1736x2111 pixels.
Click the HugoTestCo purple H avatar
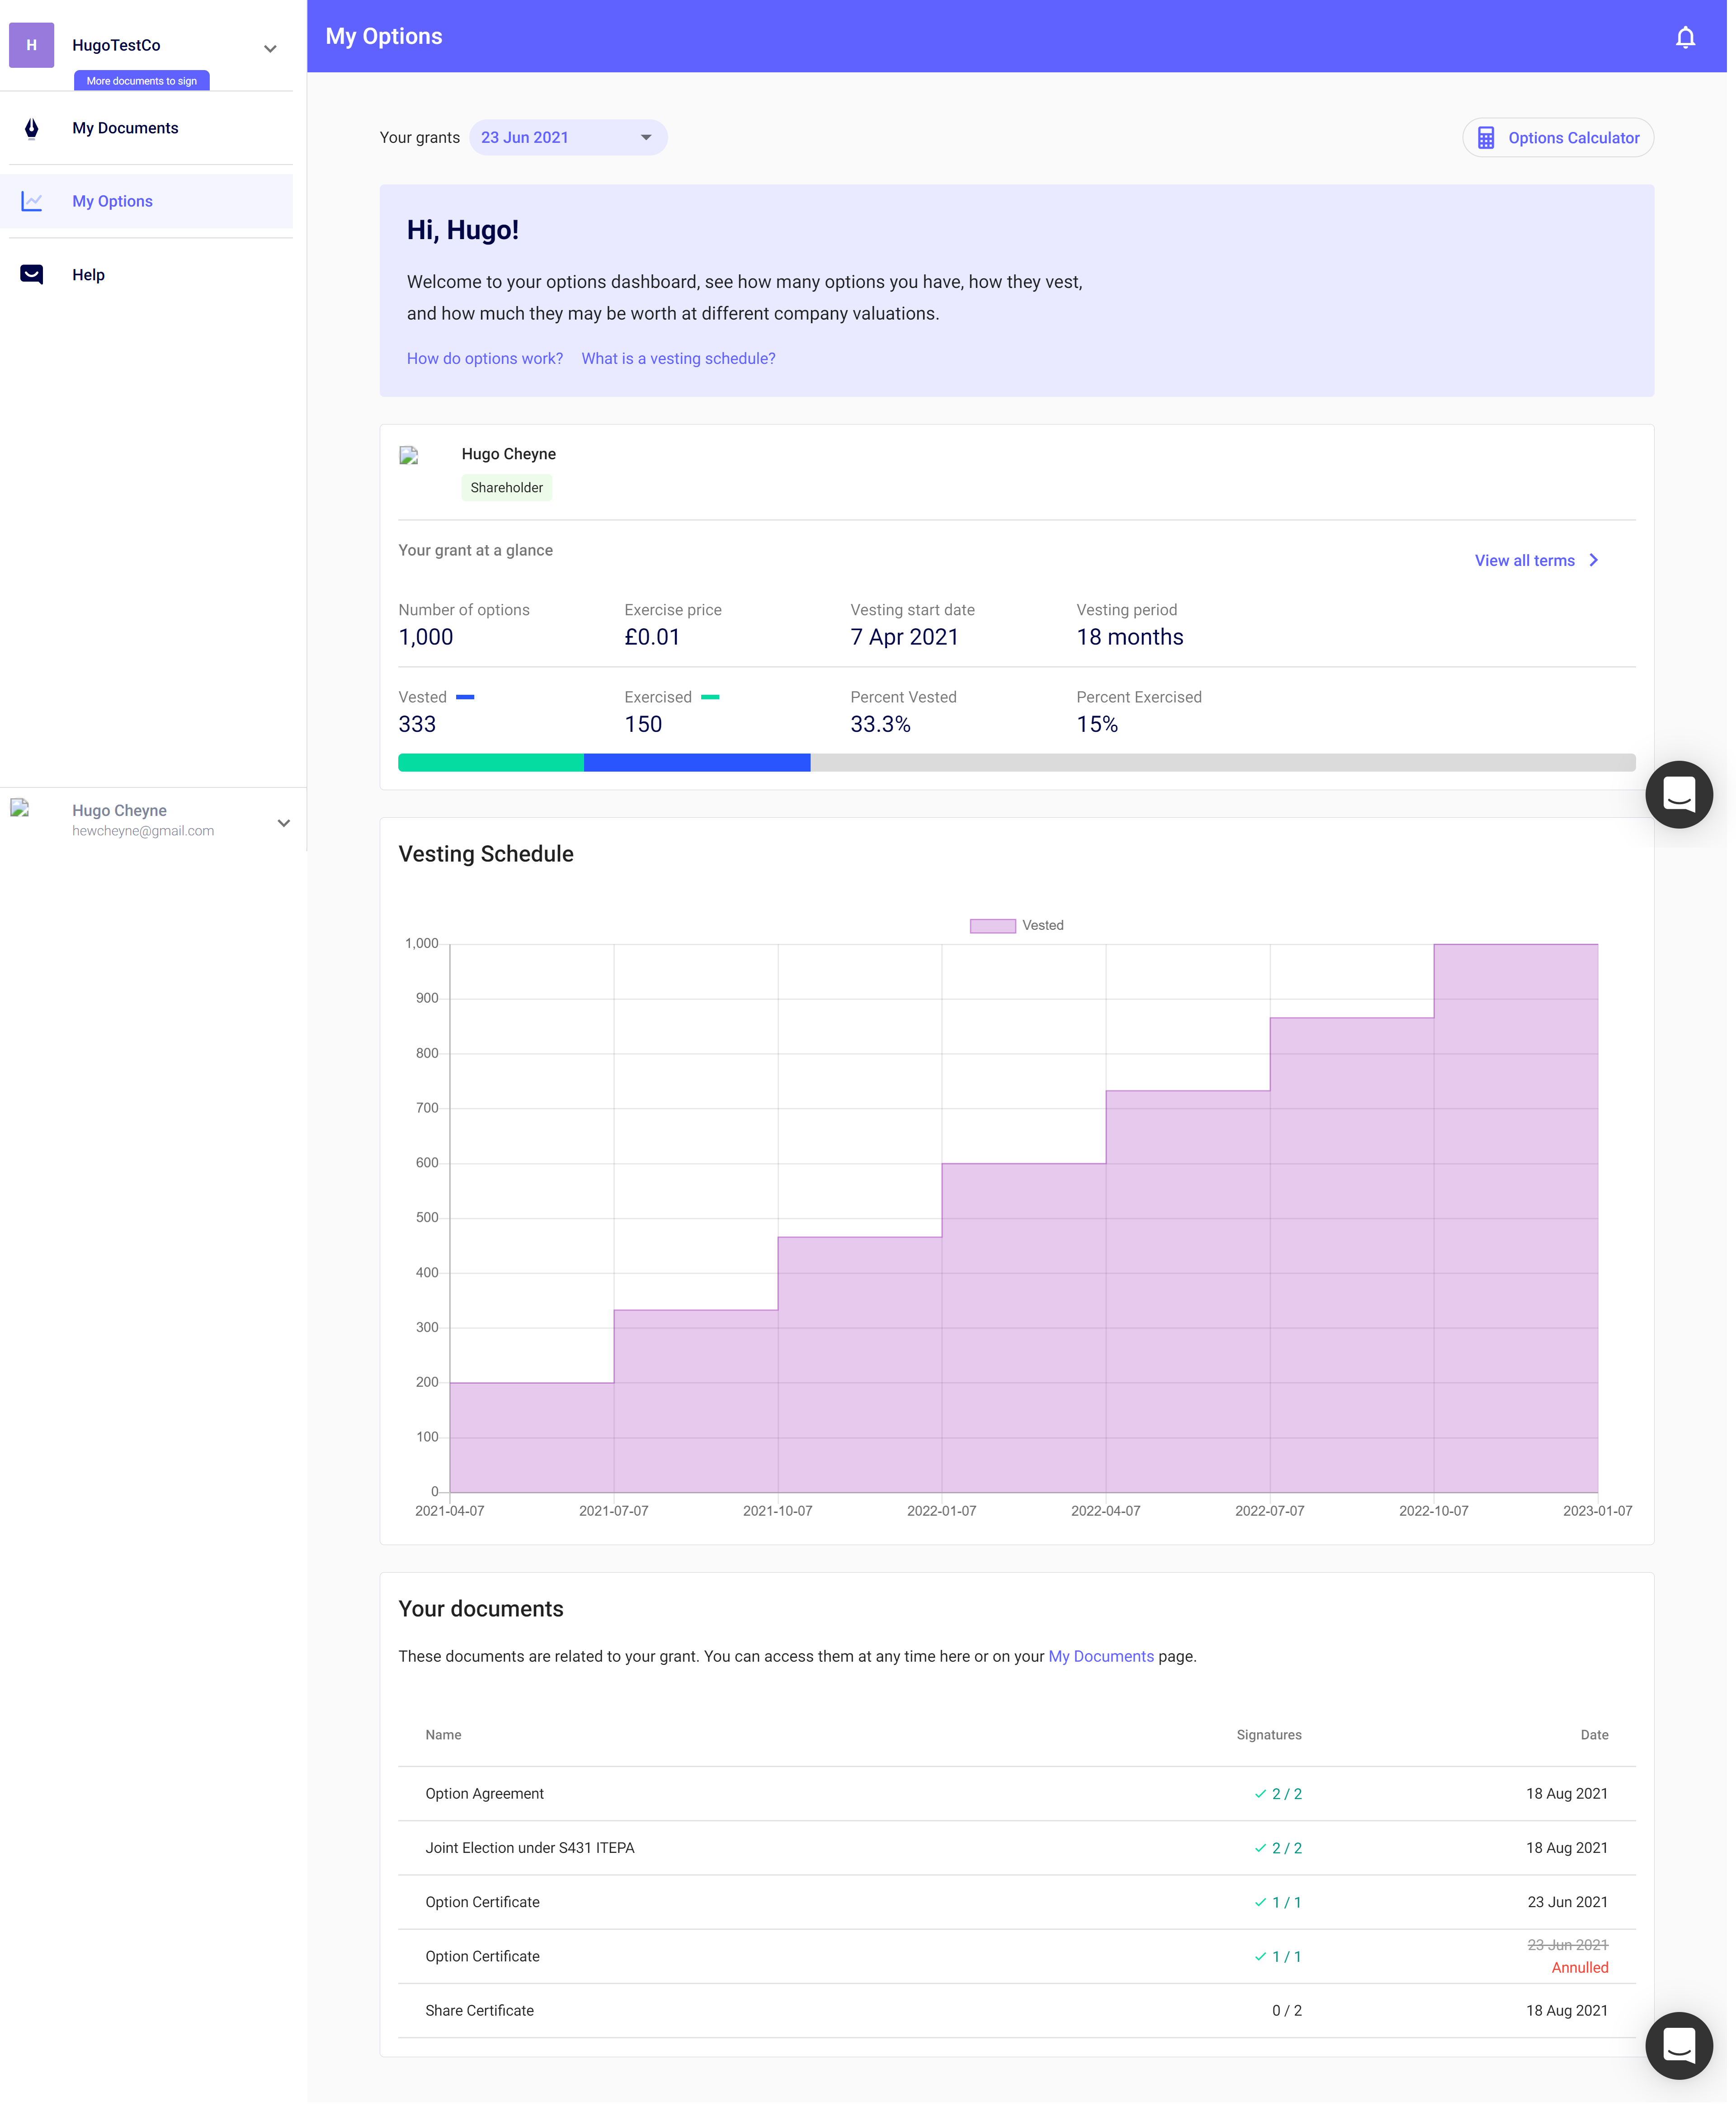32,45
